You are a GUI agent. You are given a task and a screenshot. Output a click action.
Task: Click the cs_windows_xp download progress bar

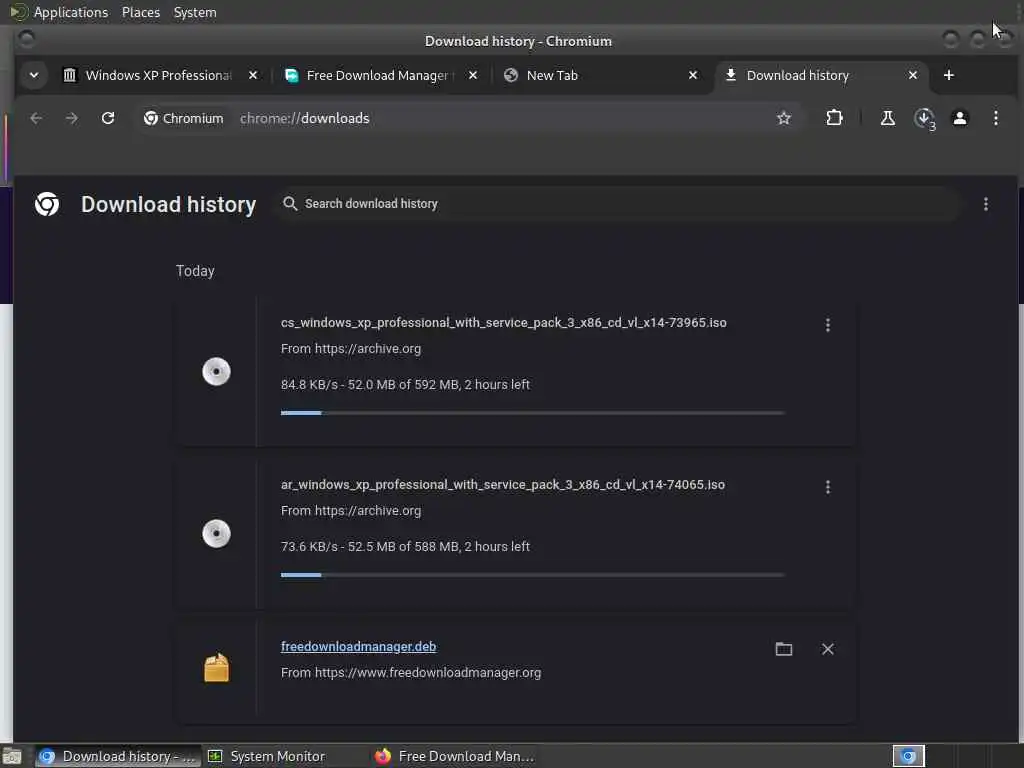click(532, 413)
